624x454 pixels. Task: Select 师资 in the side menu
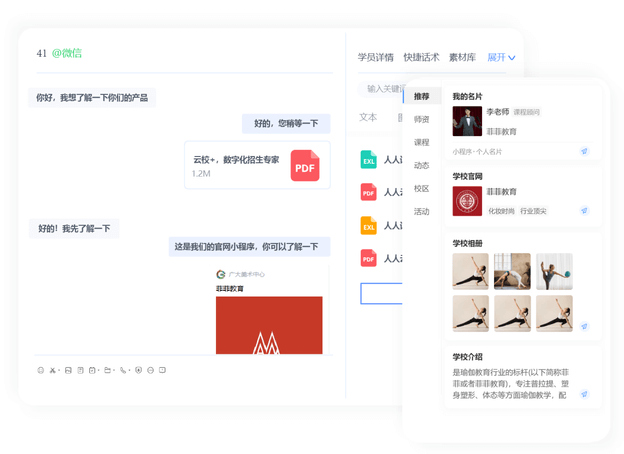(422, 120)
